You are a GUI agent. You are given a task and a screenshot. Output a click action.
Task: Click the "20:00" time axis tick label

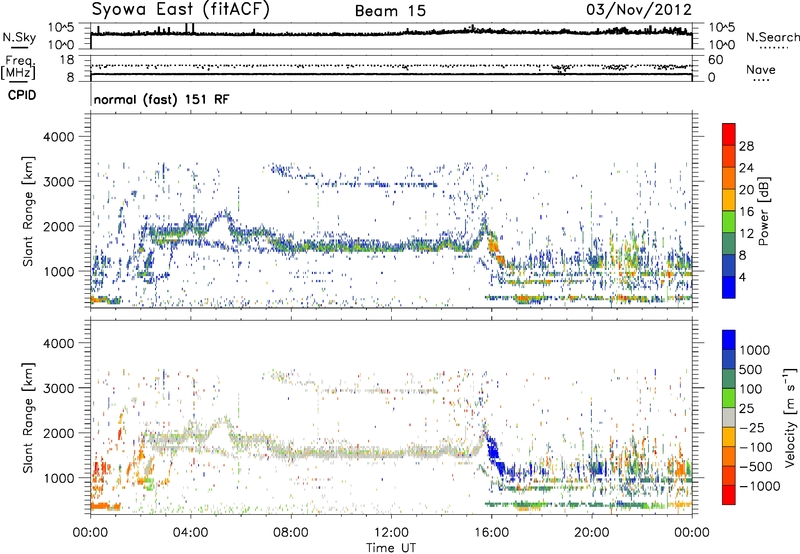pyautogui.click(x=591, y=533)
